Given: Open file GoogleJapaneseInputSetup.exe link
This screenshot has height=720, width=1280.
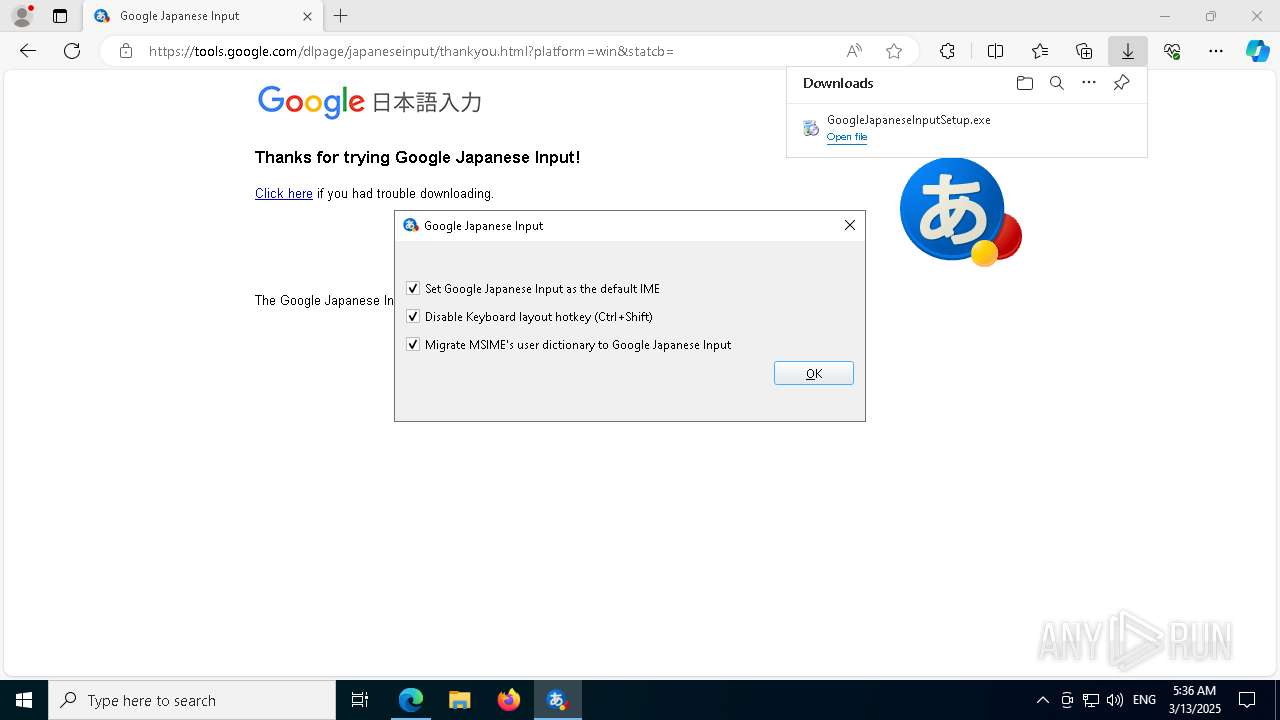Looking at the screenshot, I should click(x=847, y=137).
